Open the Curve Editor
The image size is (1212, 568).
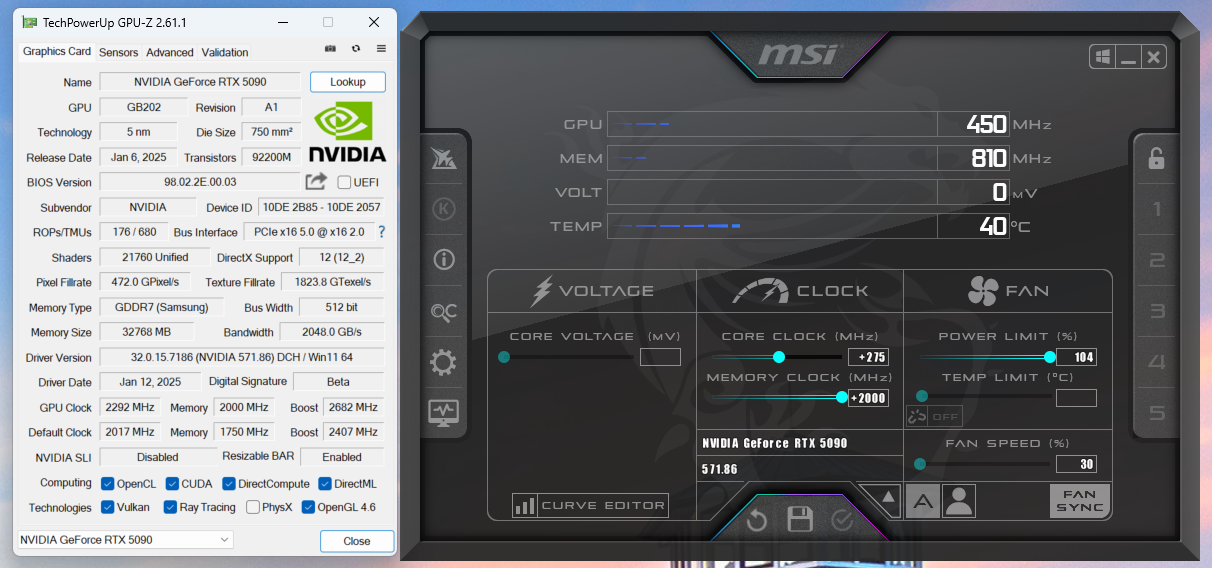[x=590, y=505]
